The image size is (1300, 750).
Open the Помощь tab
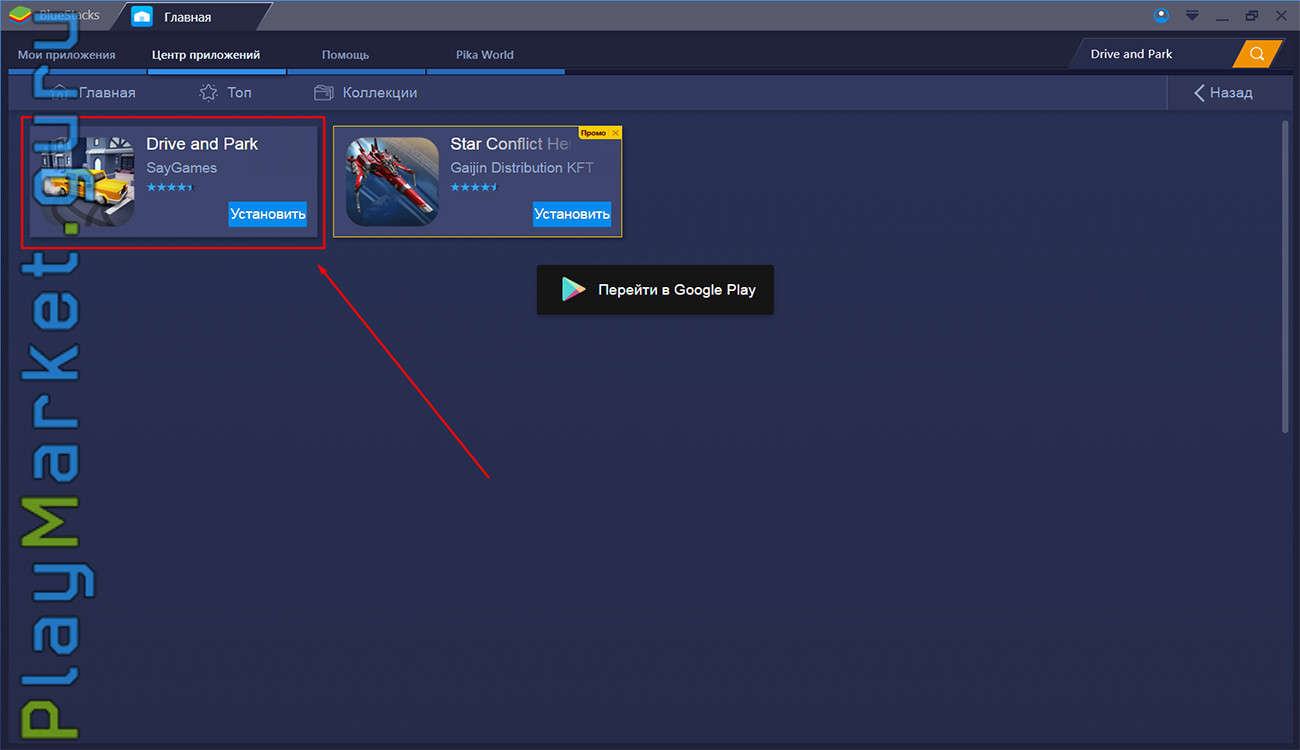click(345, 55)
